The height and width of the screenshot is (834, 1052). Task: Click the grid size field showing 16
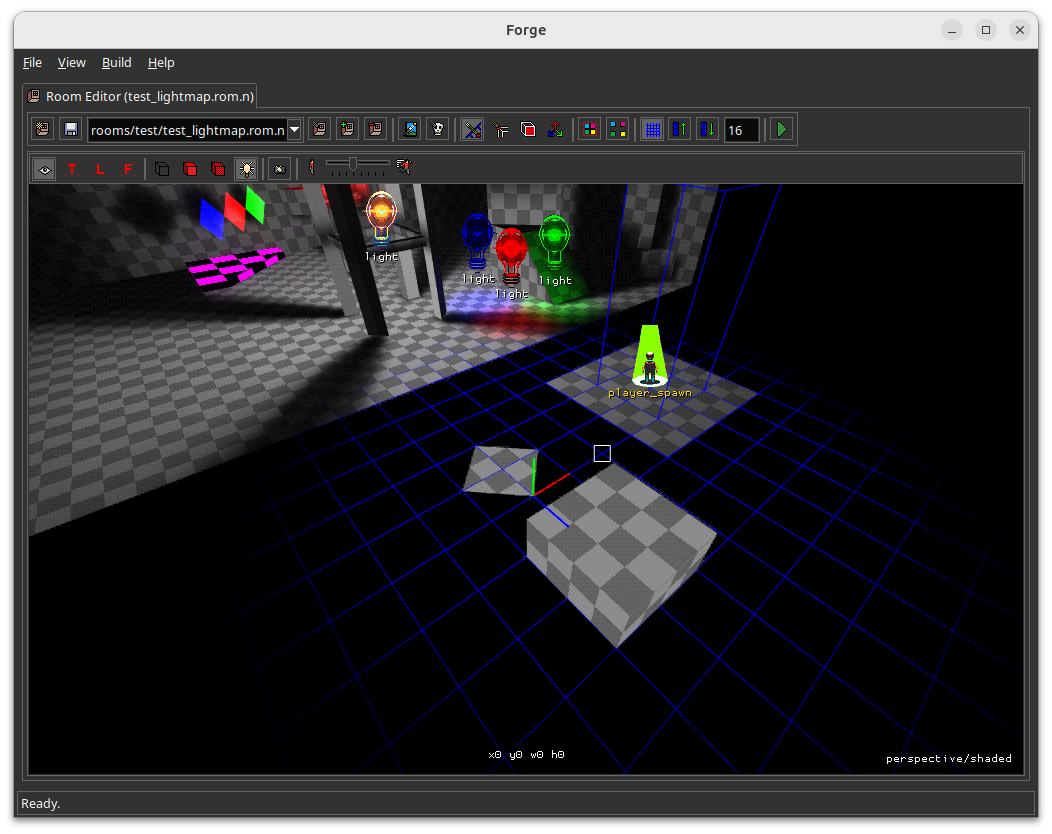tap(741, 129)
